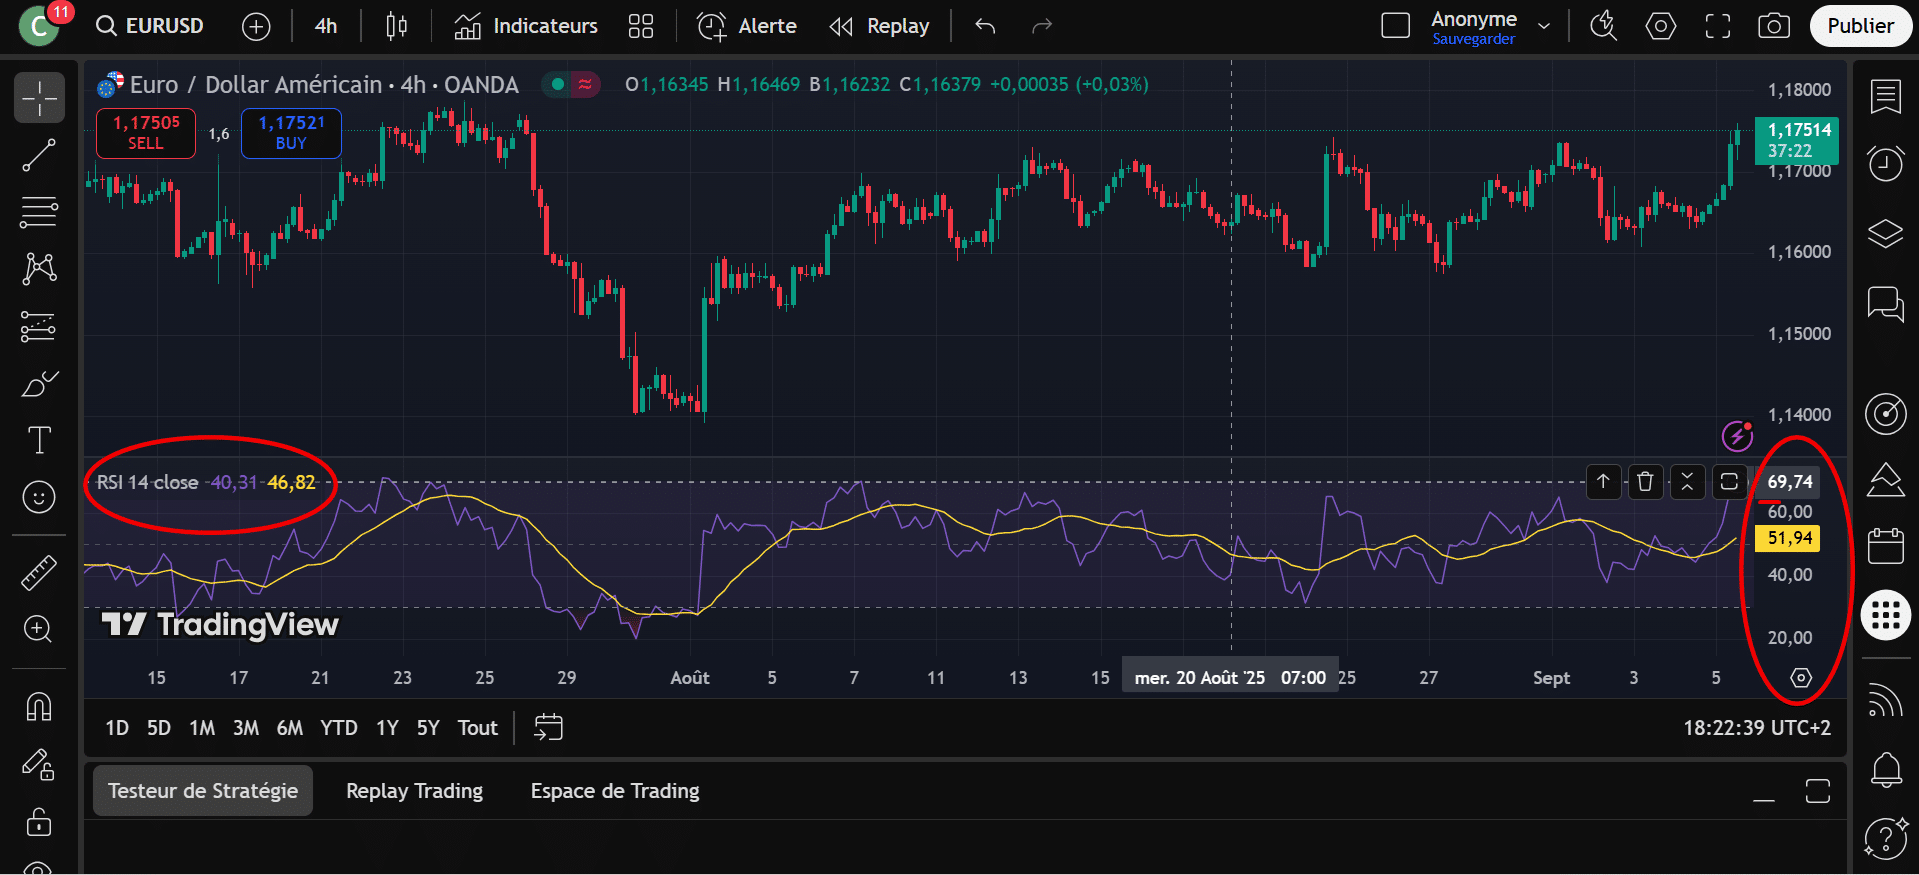The image size is (1919, 875).
Task: Toggle magnet mode for drawings
Action: 39,707
